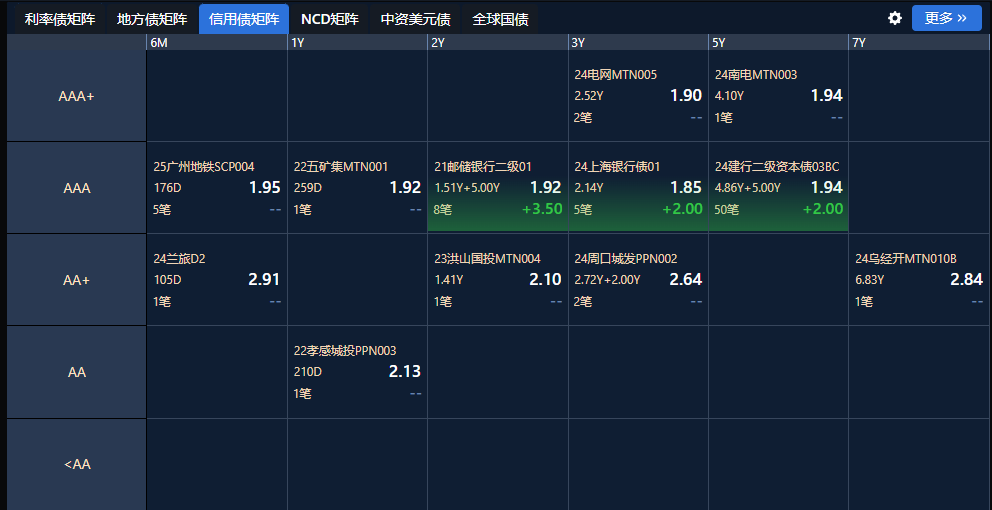Select the 5Y column header
Viewport: 992px width, 510px height.
[778, 42]
